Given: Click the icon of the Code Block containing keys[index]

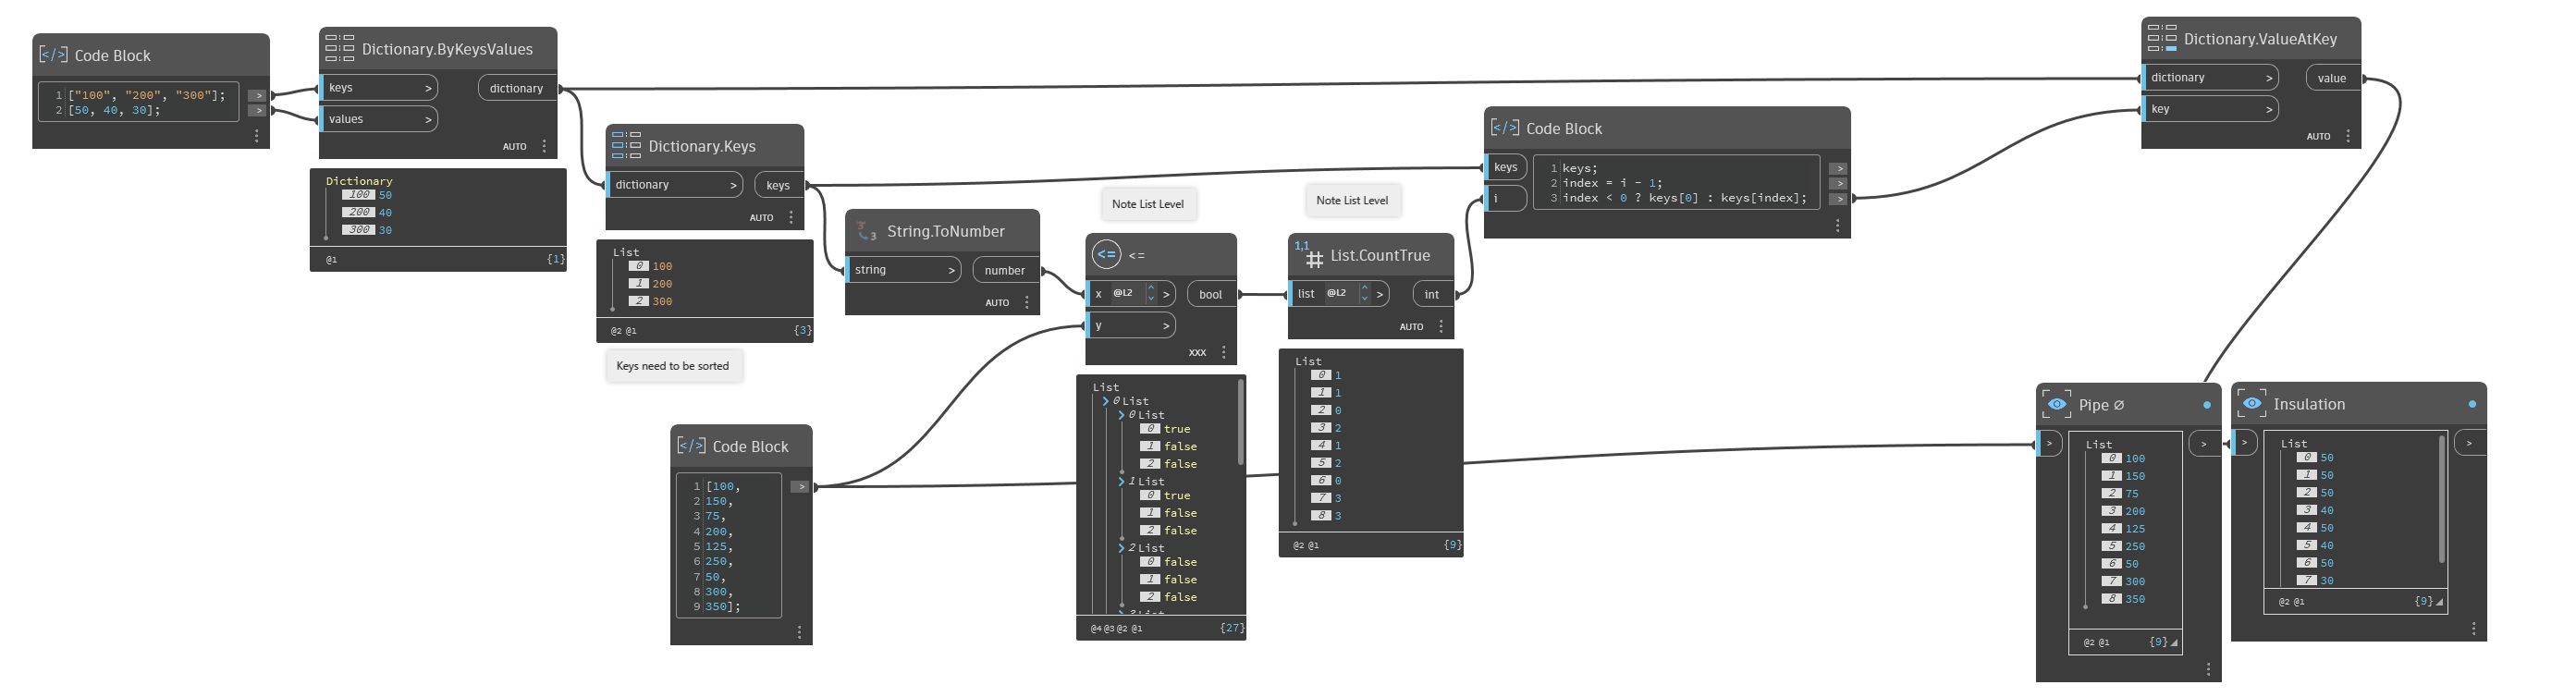Looking at the screenshot, I should (x=1504, y=127).
